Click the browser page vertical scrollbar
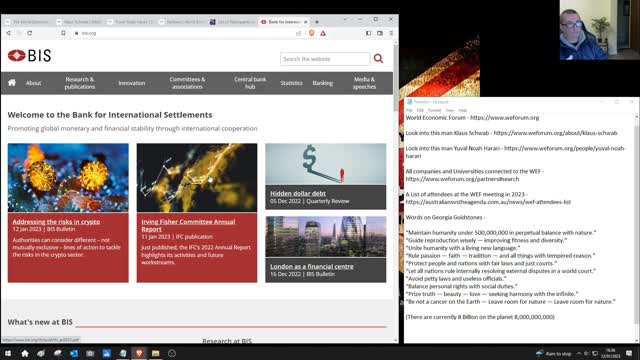 click(x=396, y=190)
